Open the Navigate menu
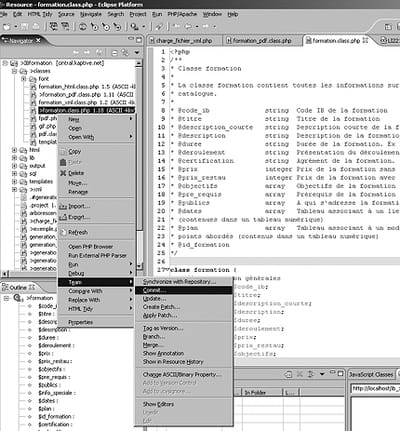Image resolution: width=400 pixels, height=431 pixels. tap(91, 14)
